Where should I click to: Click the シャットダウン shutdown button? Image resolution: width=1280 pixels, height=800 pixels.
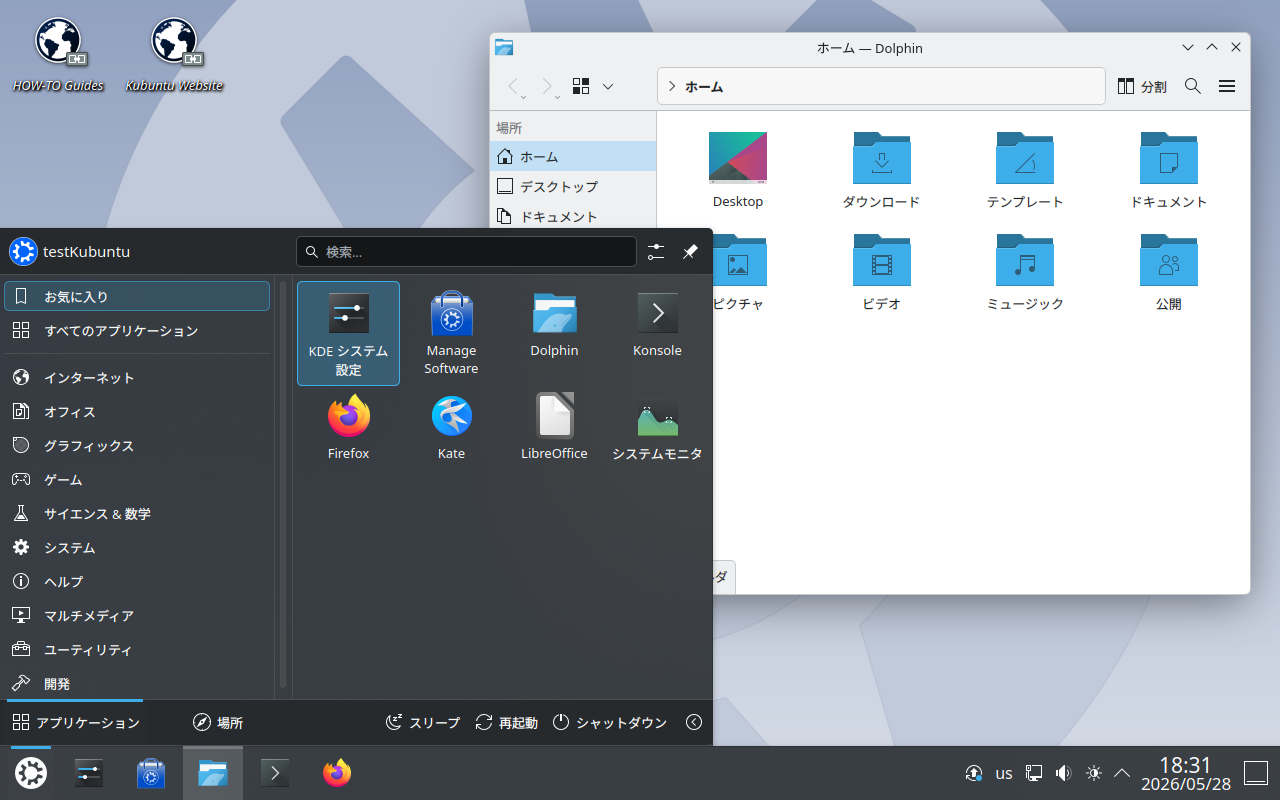pos(610,722)
